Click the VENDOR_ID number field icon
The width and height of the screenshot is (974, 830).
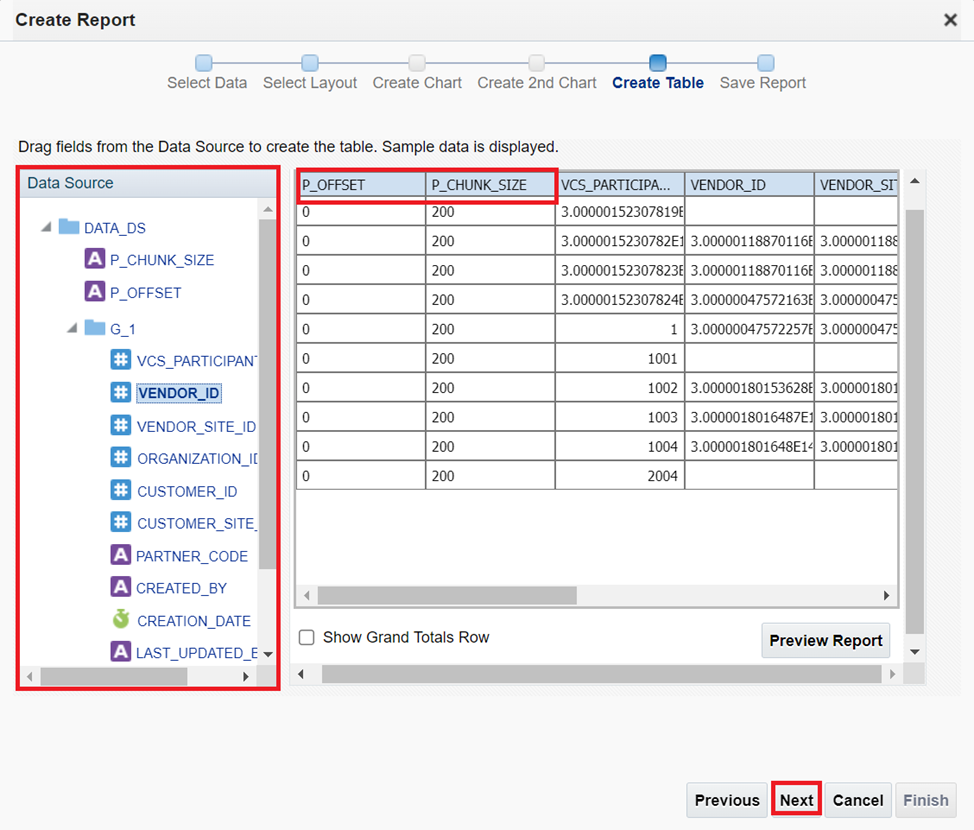pyautogui.click(x=121, y=392)
